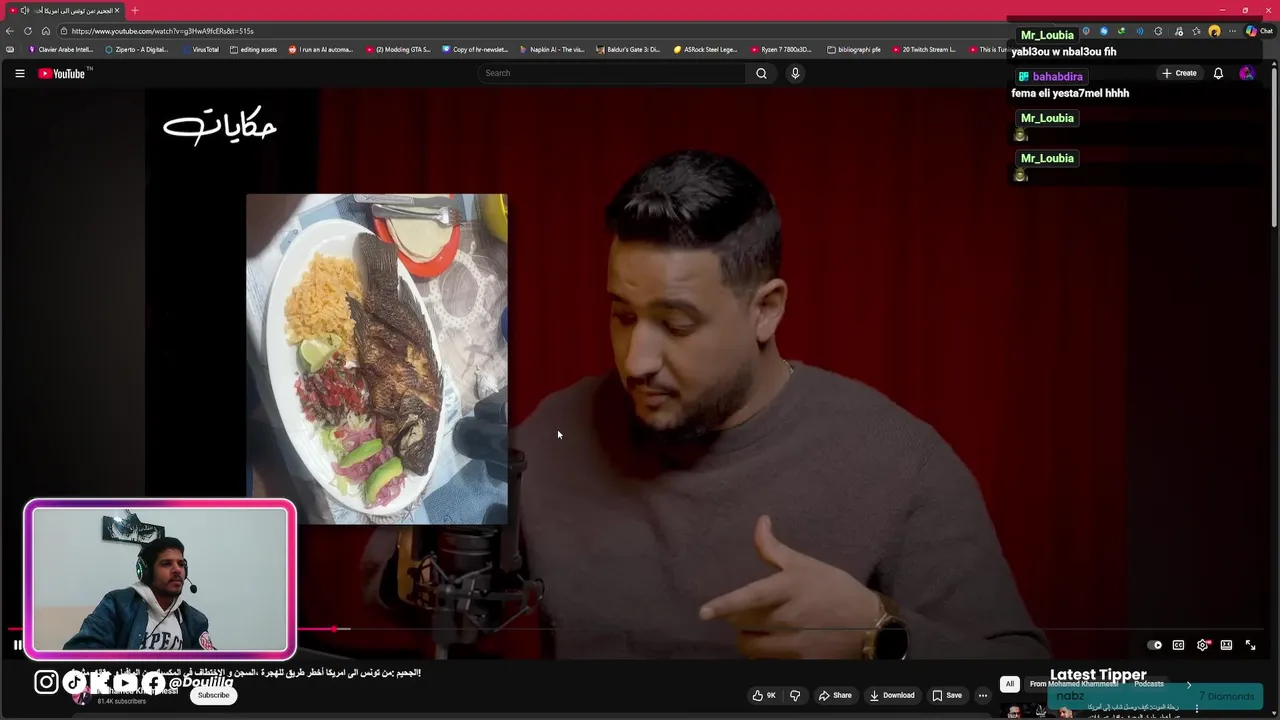Viewport: 1280px width, 720px height.
Task: Click the Create button
Action: 1179,73
